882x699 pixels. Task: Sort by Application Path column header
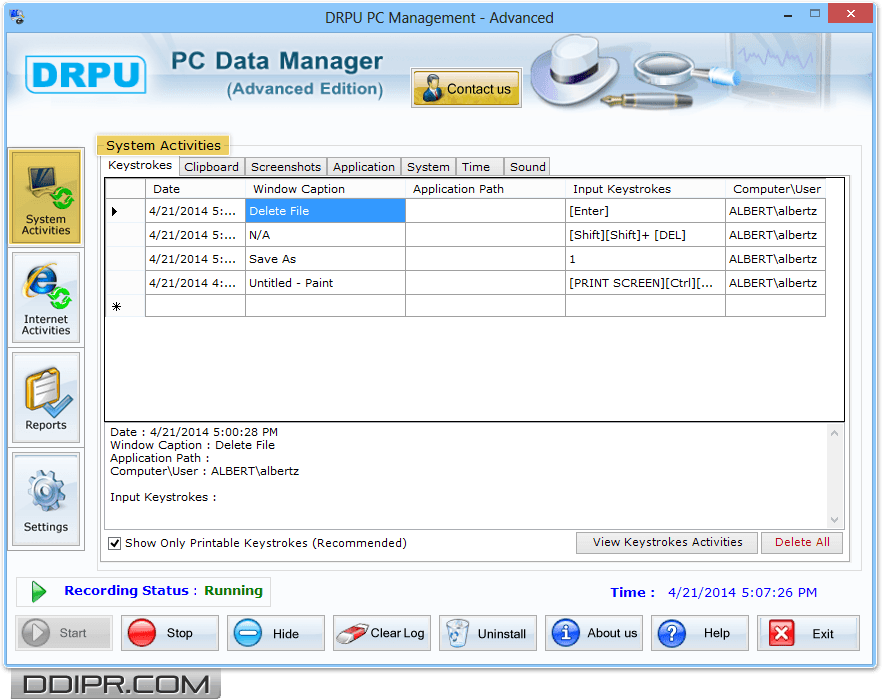tap(485, 189)
